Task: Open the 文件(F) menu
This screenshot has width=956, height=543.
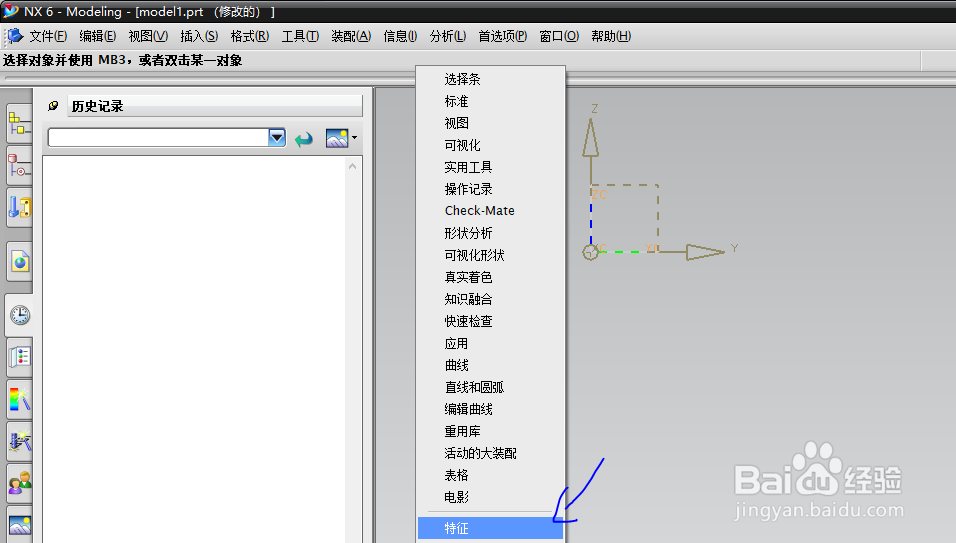Action: [48, 37]
